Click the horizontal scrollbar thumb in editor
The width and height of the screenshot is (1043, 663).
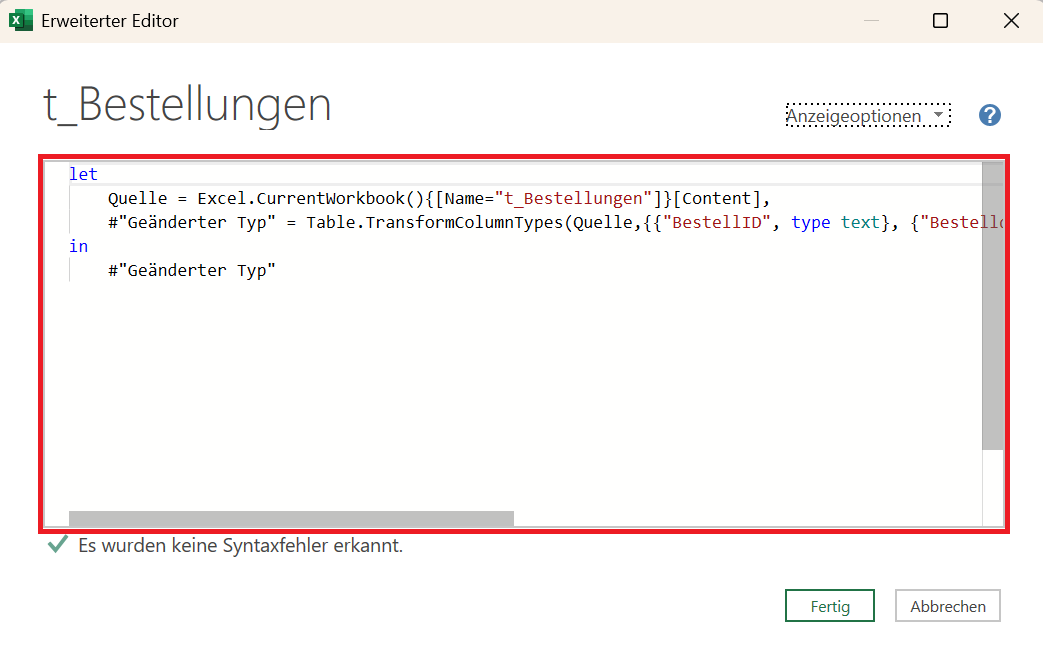coord(290,518)
